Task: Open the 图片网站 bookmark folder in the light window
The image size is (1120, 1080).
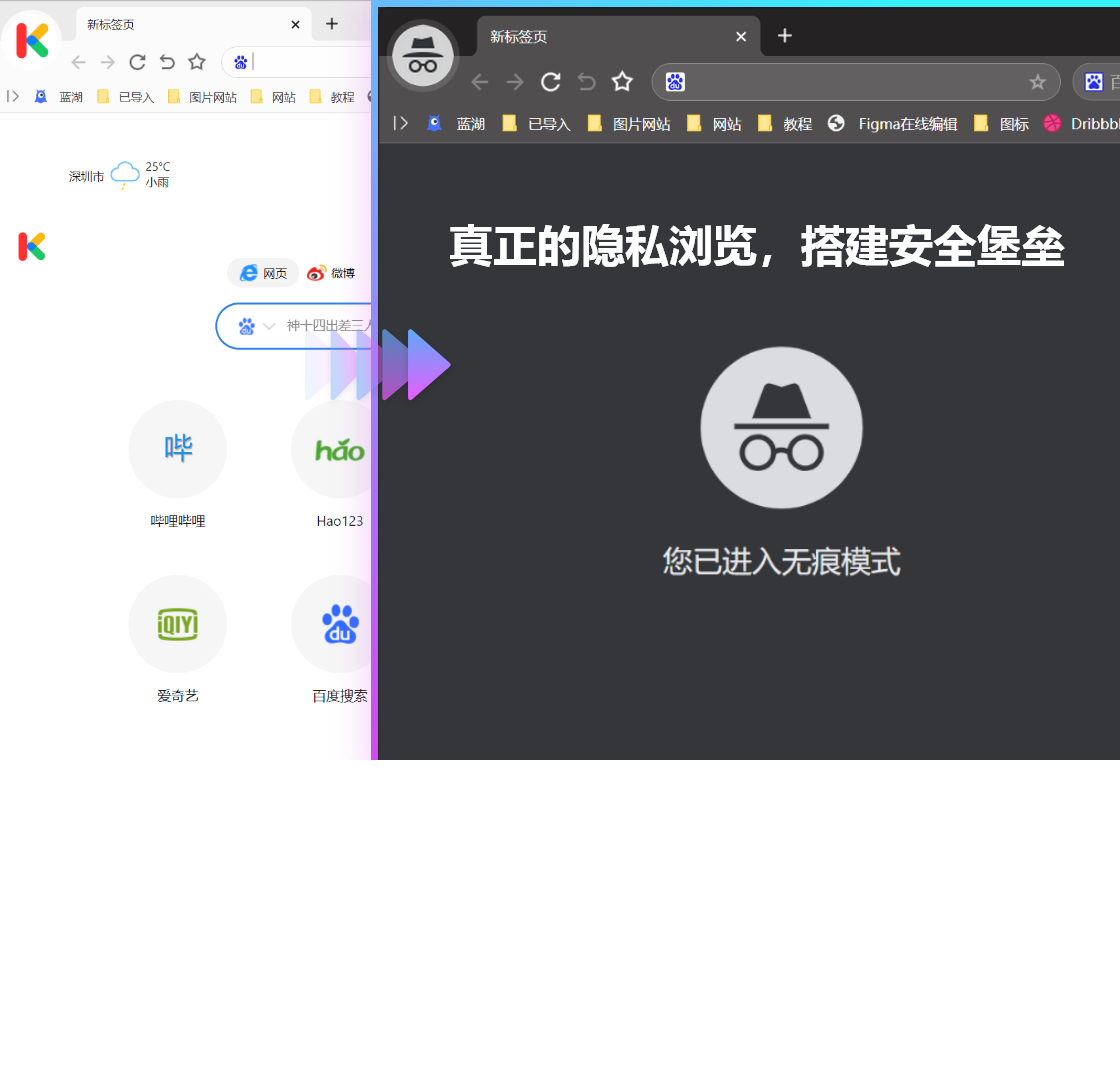Action: pyautogui.click(x=202, y=97)
